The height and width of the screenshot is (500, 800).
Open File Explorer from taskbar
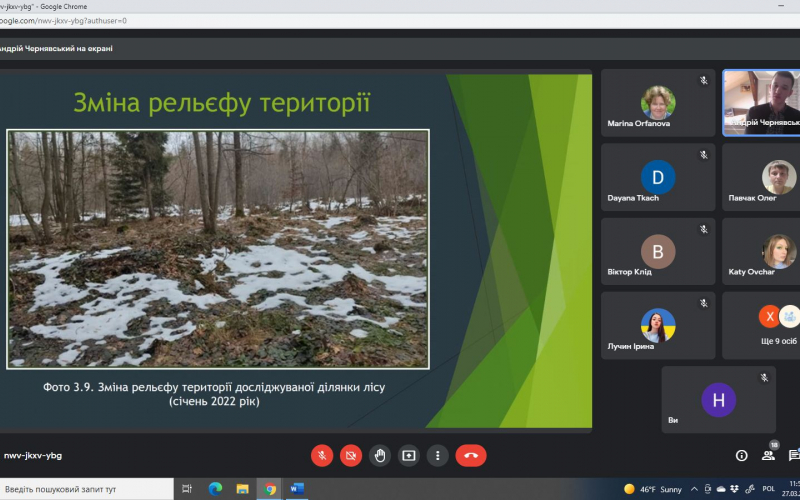(x=242, y=489)
